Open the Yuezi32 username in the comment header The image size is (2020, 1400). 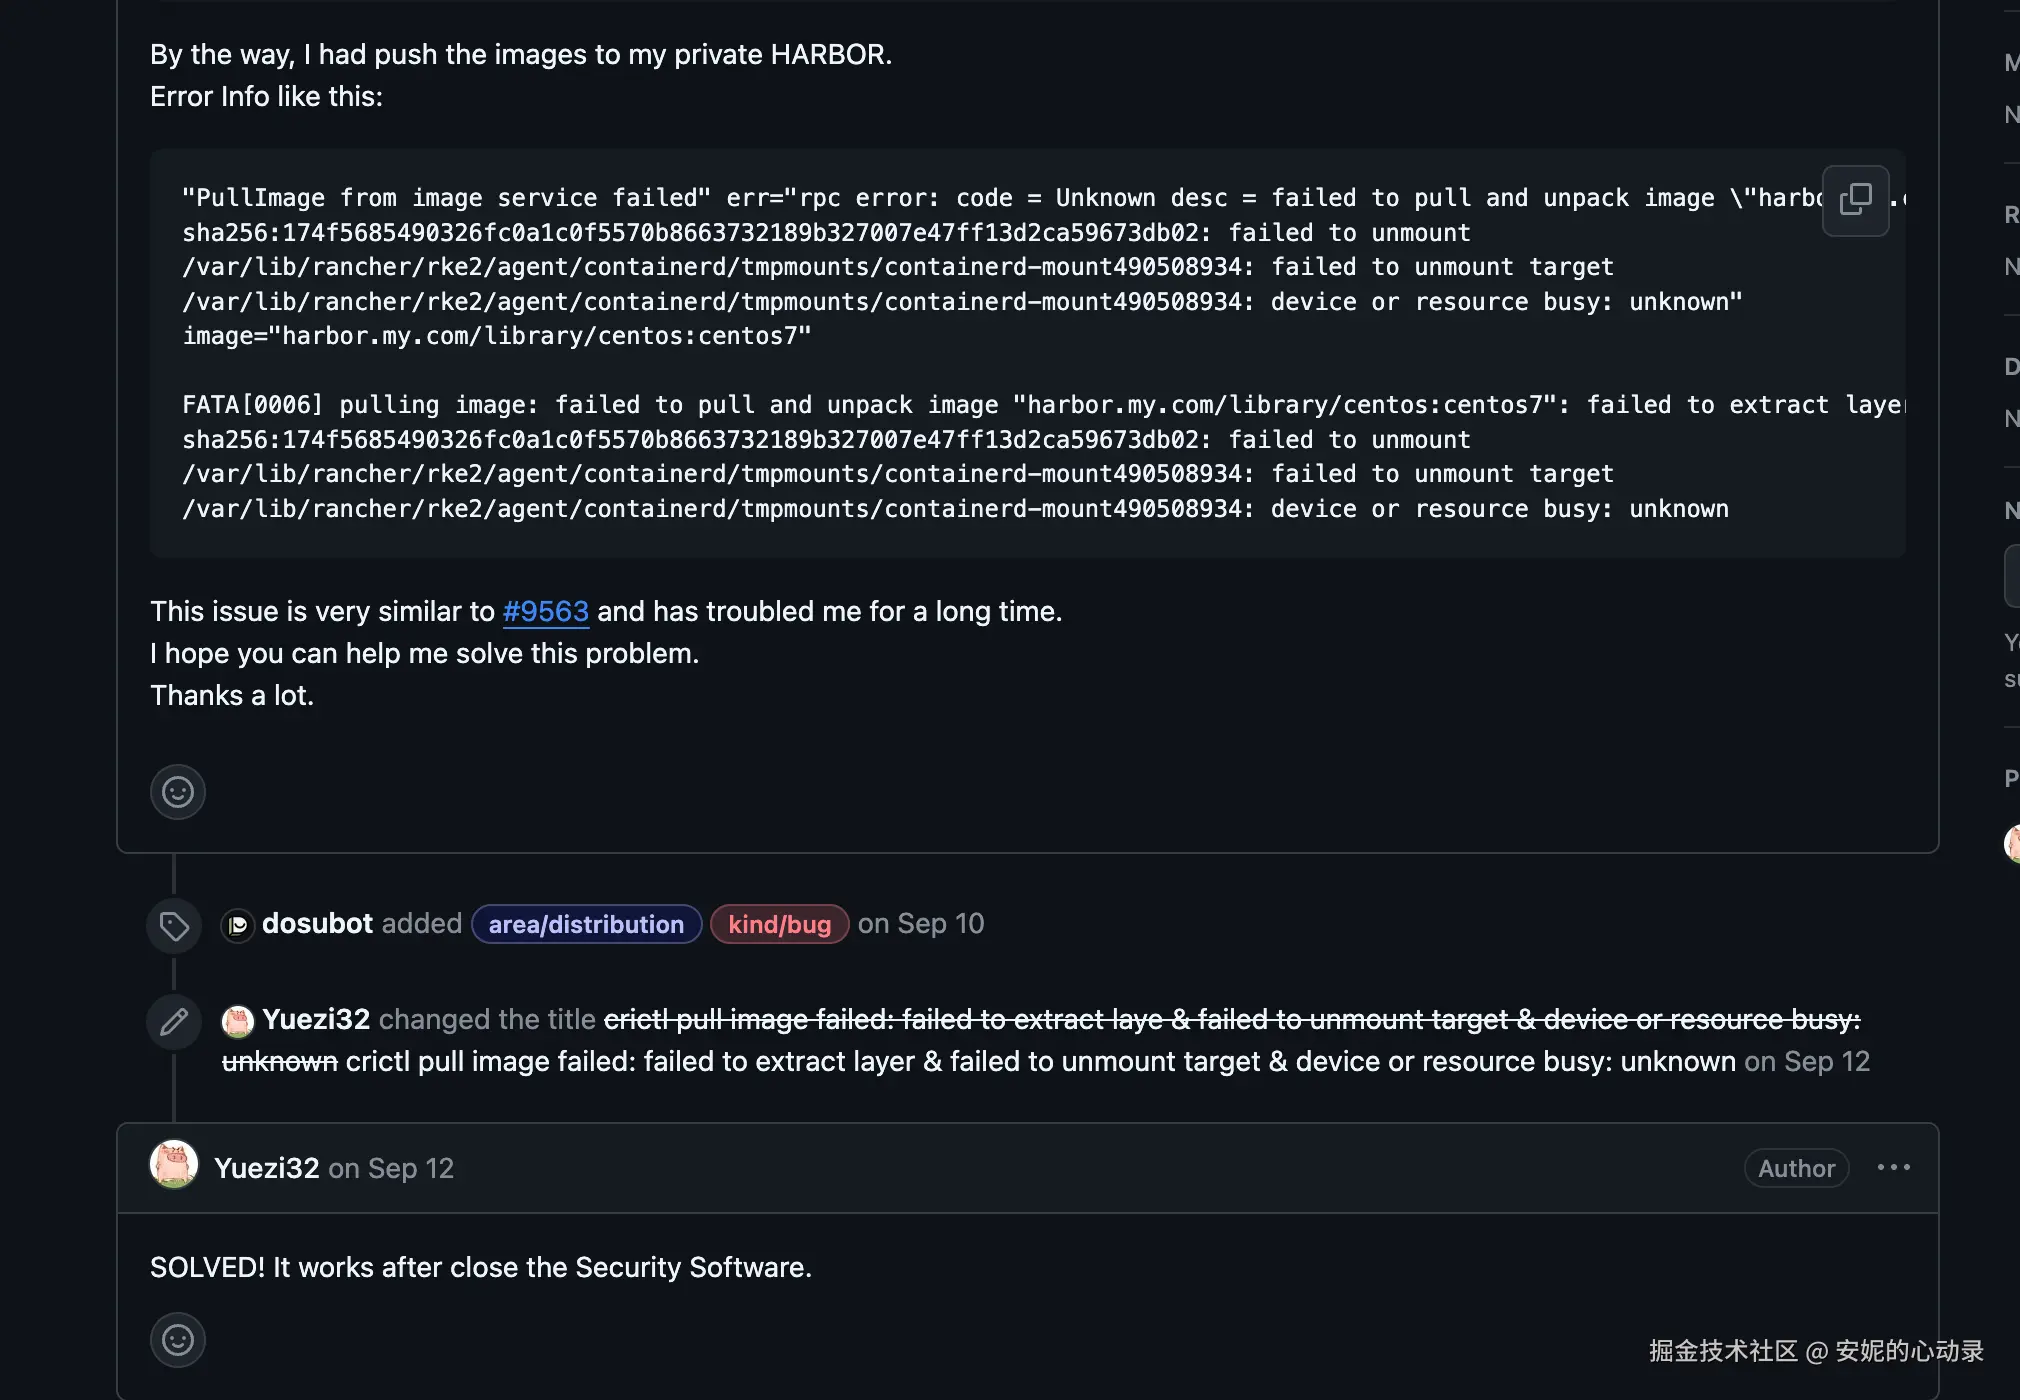[266, 1168]
